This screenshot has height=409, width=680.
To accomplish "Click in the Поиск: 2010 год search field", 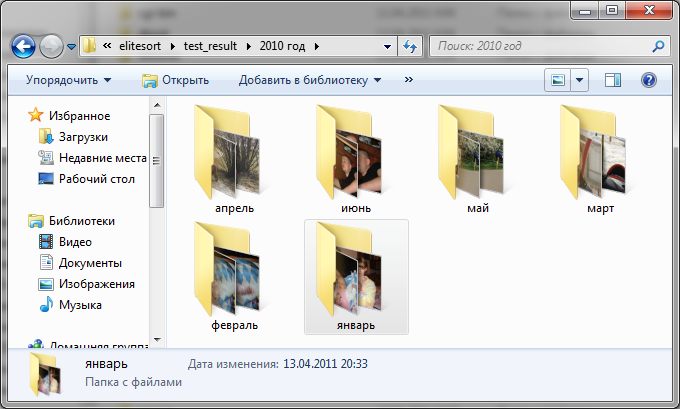I will [540, 46].
